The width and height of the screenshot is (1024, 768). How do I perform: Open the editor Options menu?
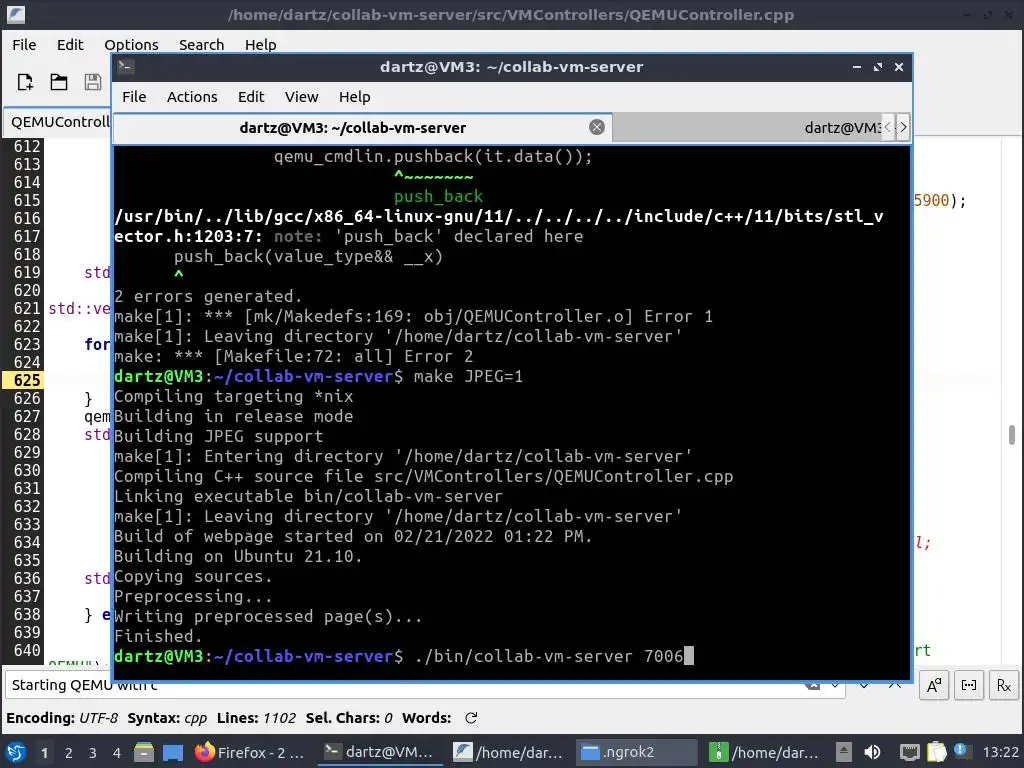[x=131, y=45]
